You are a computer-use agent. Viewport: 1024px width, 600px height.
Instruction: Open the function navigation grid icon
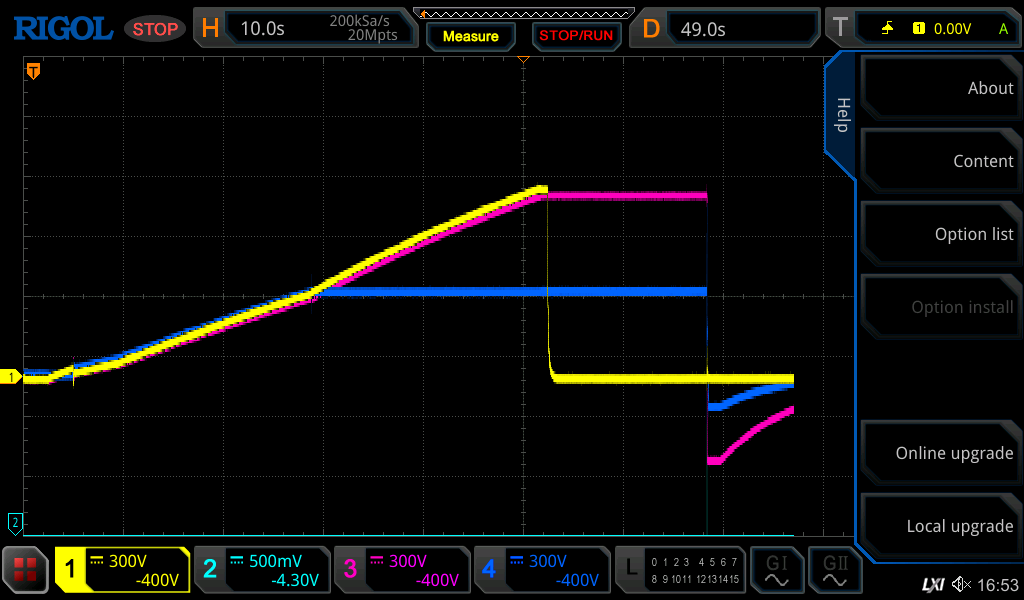coord(26,570)
